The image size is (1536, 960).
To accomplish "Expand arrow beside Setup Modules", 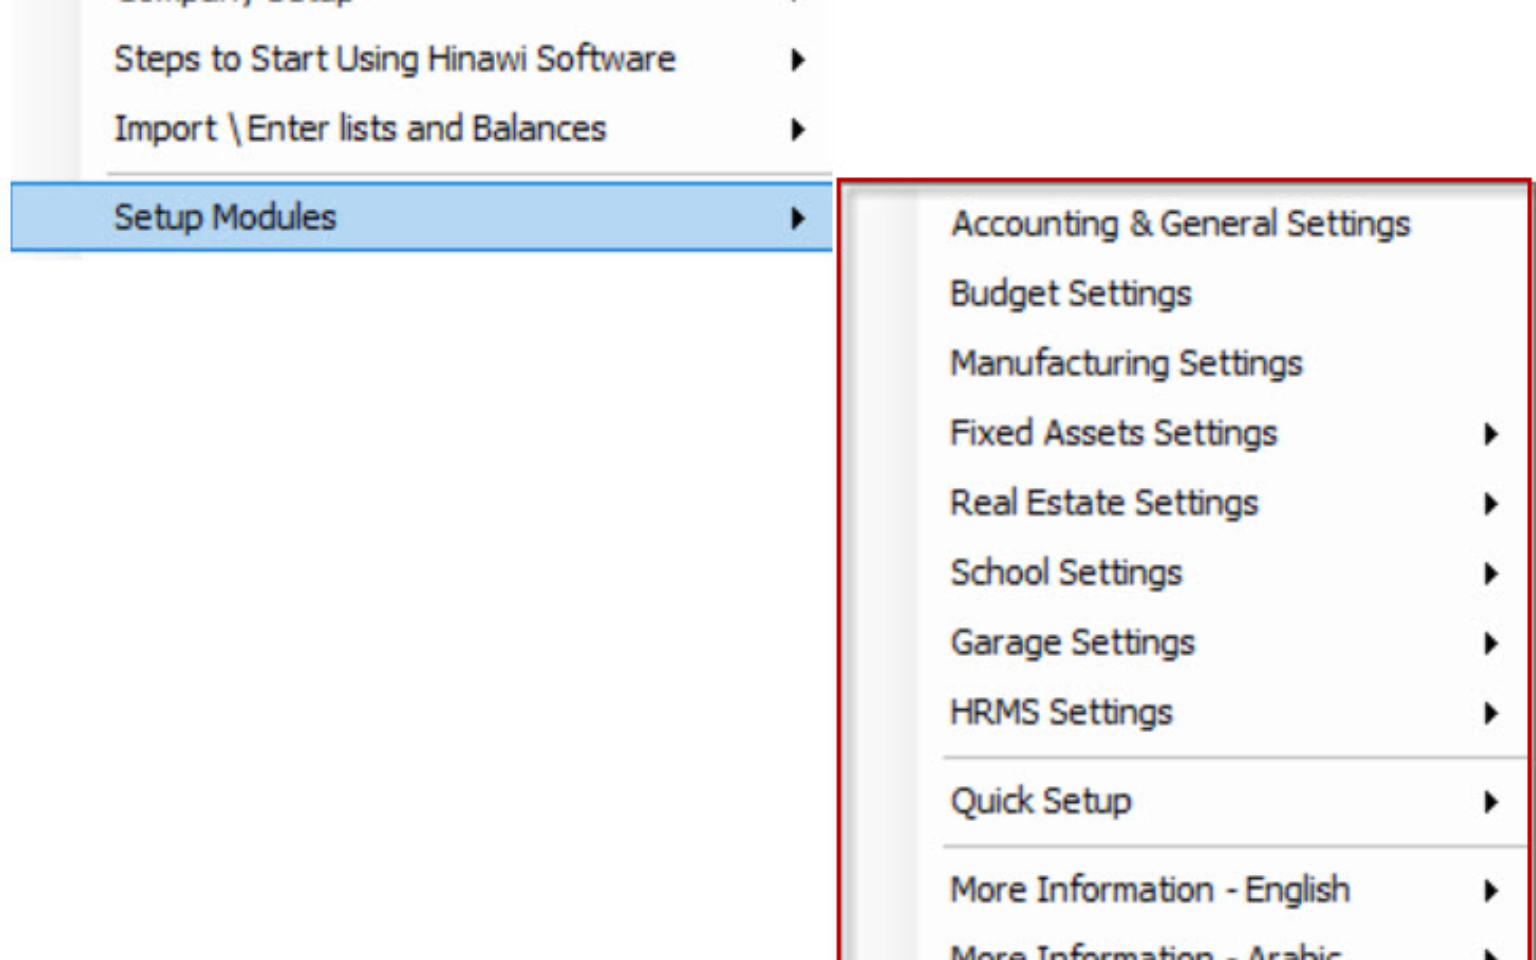I will click(797, 218).
